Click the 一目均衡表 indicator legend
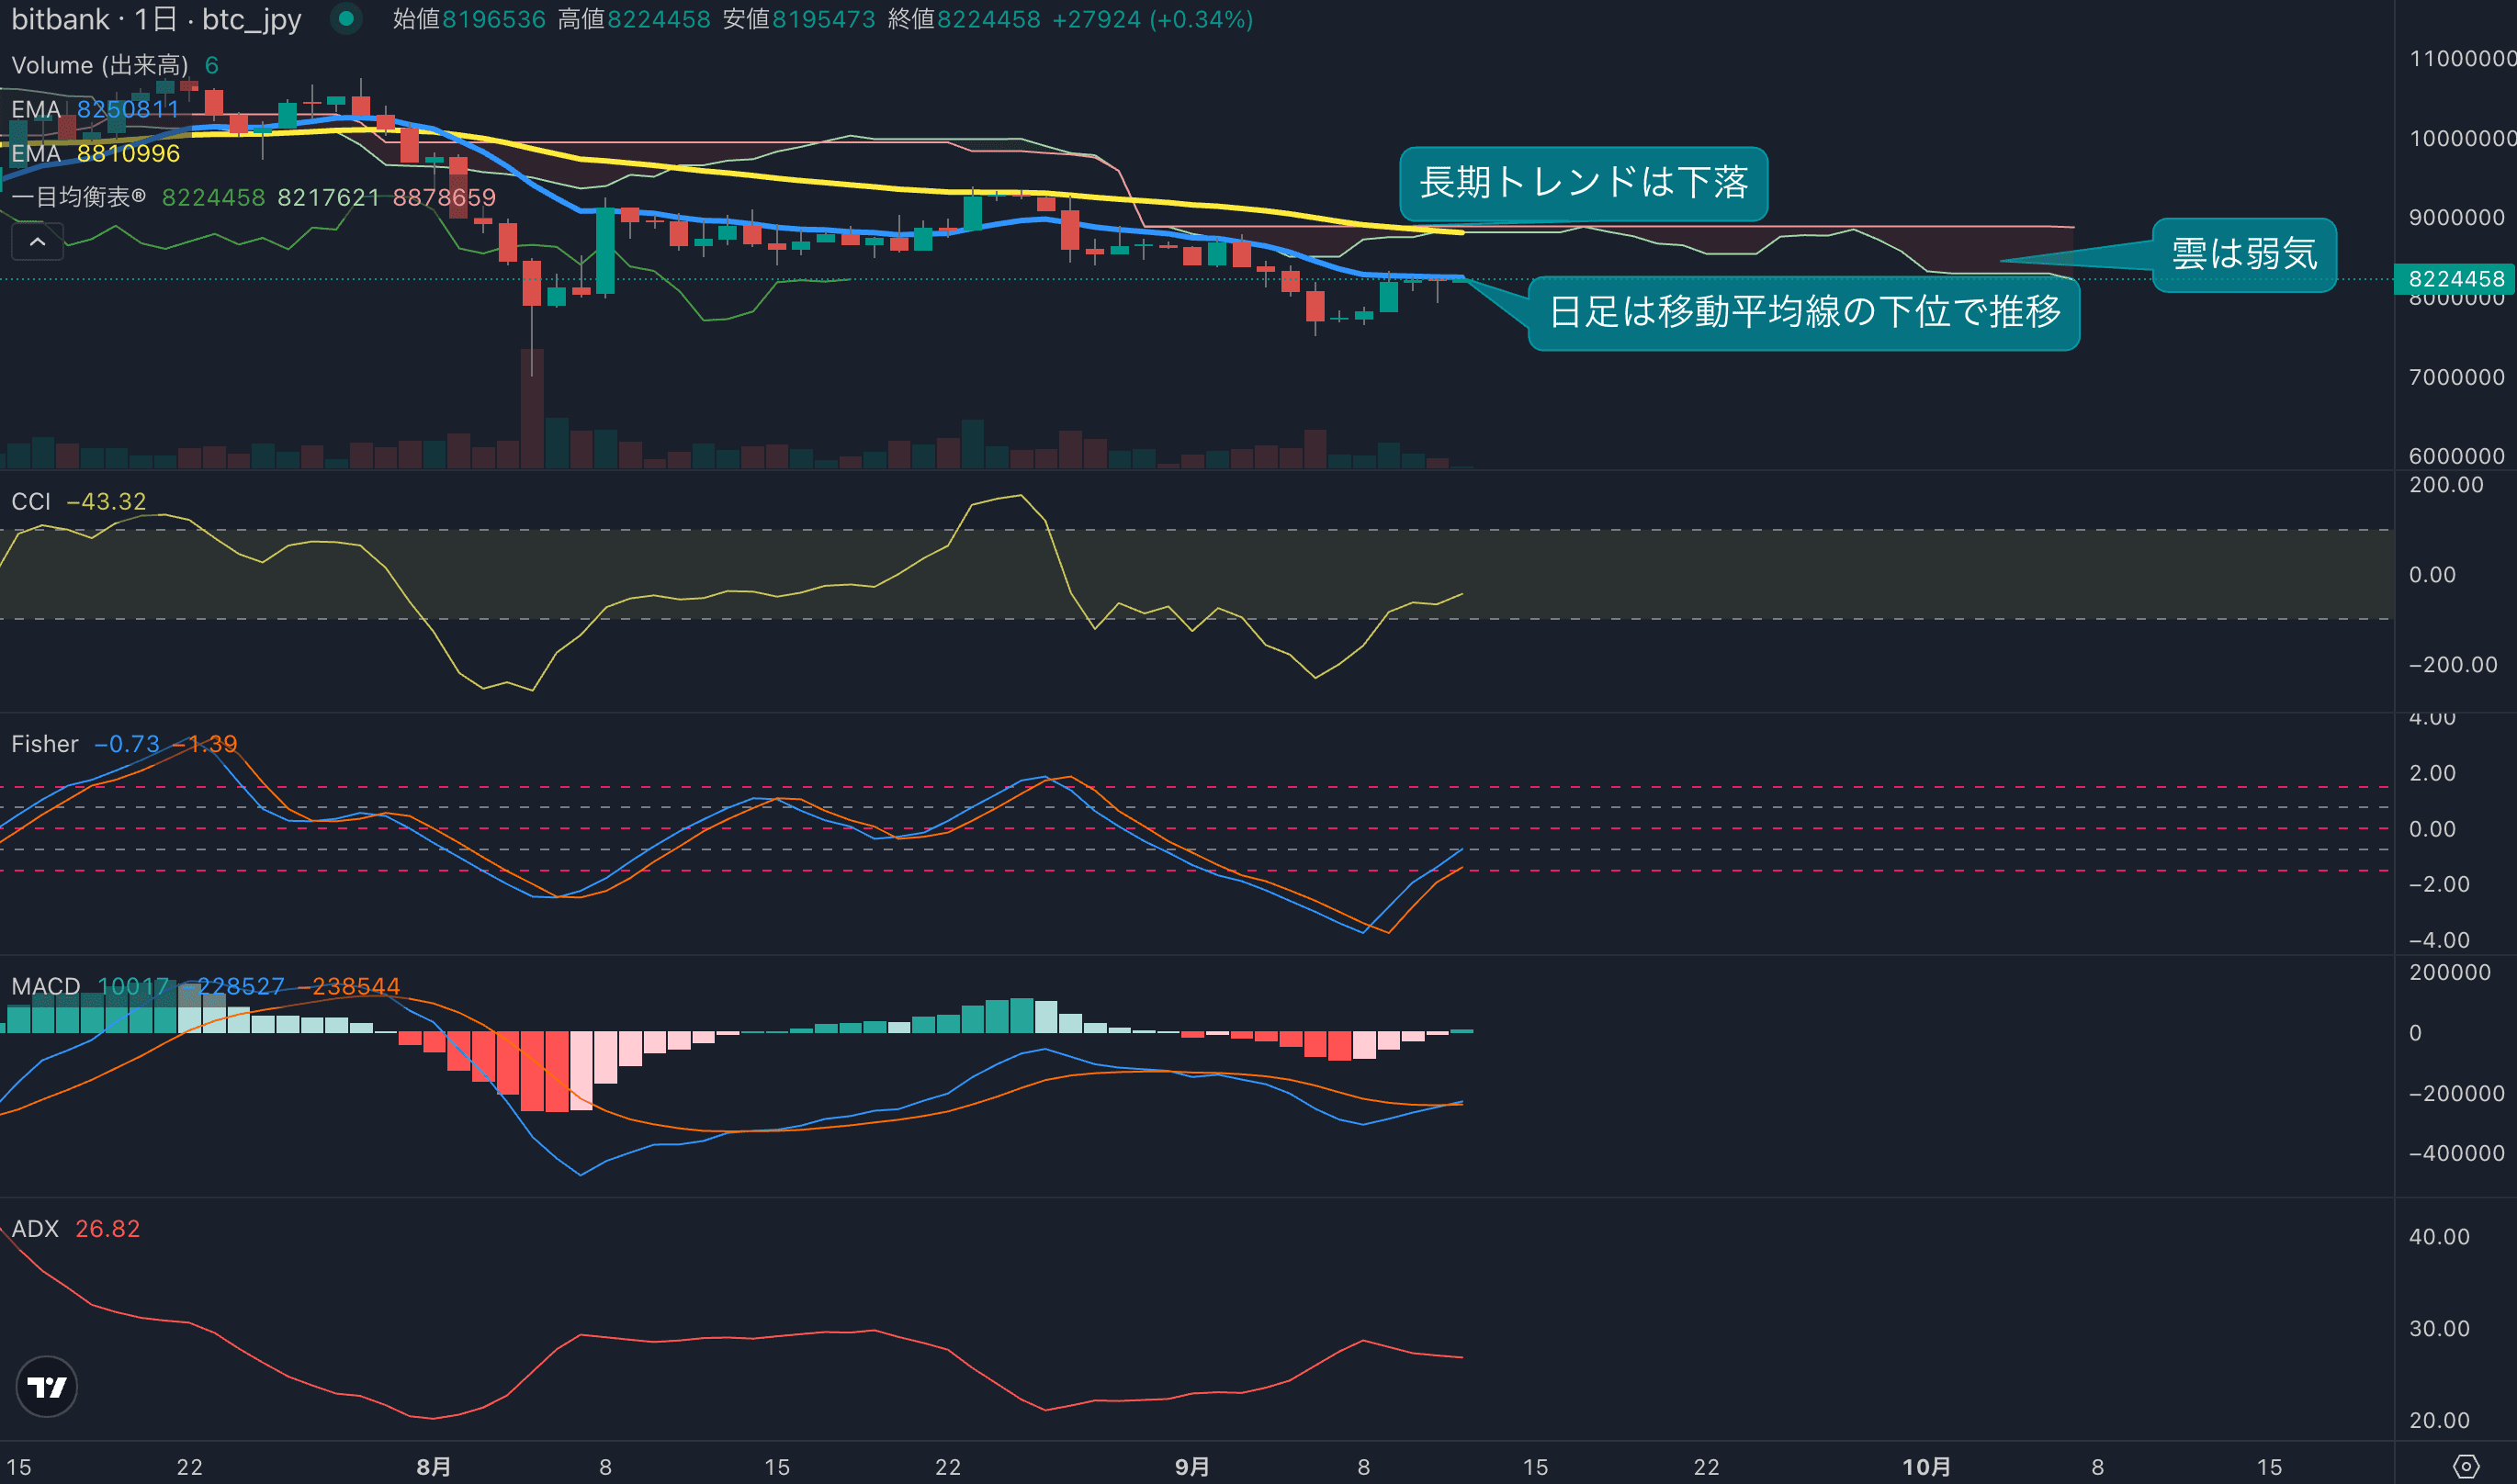This screenshot has height=1484, width=2517. pos(78,197)
